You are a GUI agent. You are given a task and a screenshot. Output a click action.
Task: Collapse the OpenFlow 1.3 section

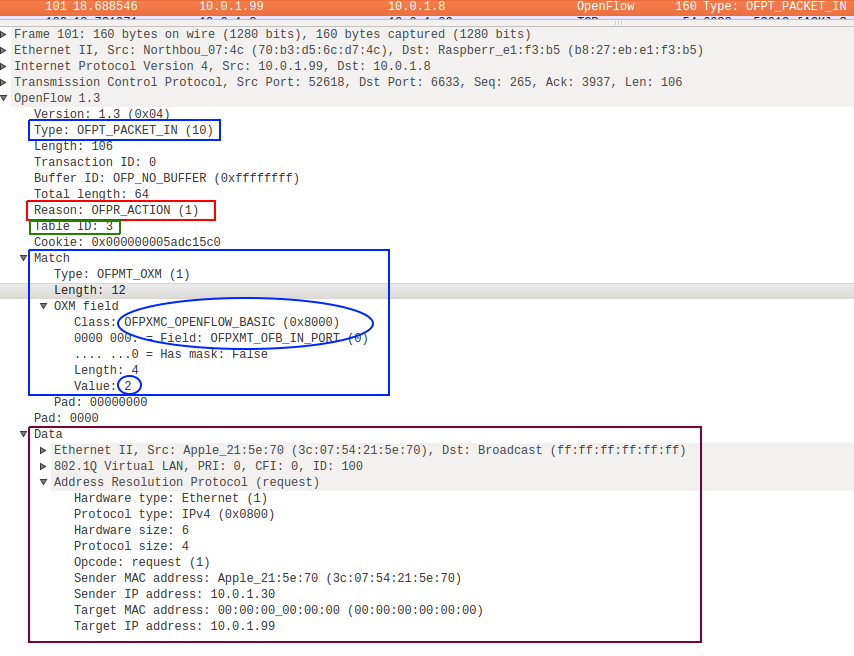click(x=6, y=98)
